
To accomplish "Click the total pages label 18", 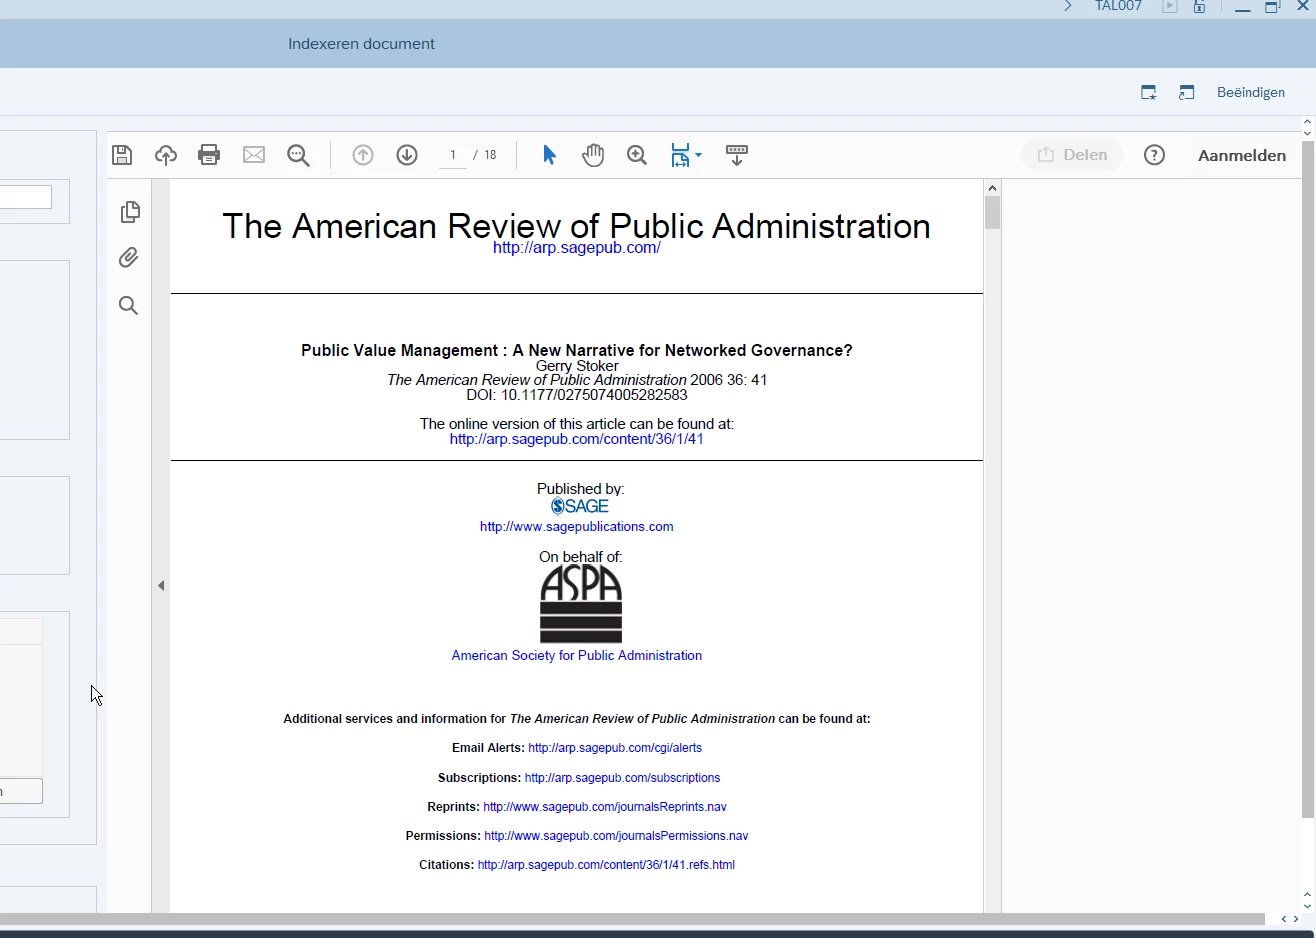I will pos(490,155).
